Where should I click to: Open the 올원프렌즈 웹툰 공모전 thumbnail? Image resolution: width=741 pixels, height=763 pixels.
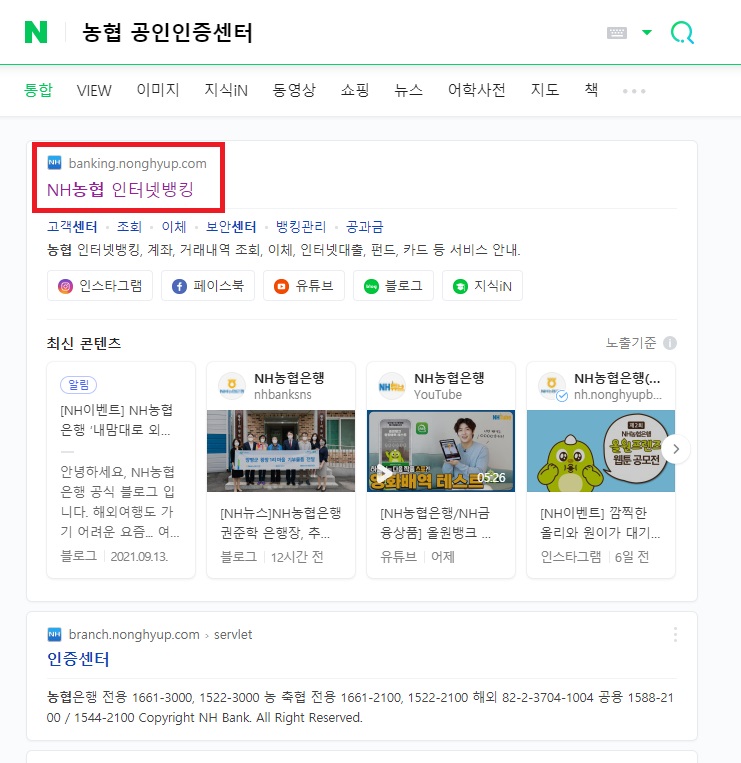[601, 451]
